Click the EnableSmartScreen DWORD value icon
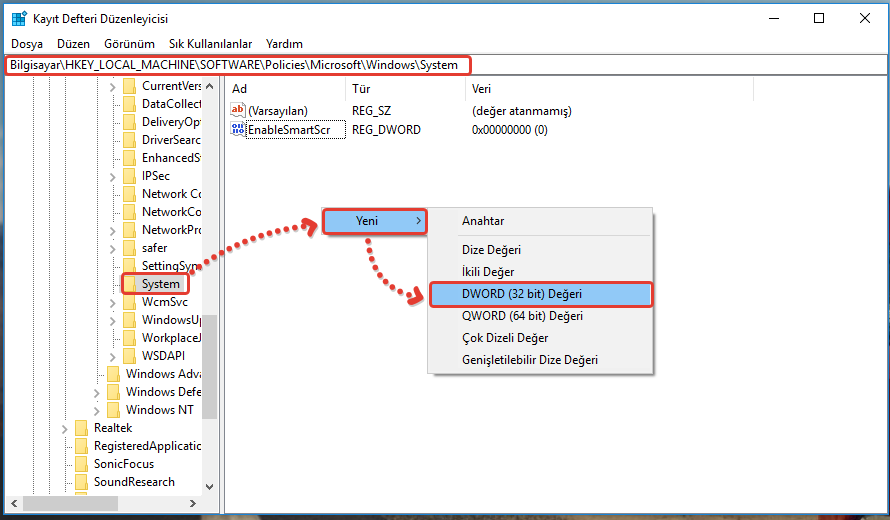Viewport: 890px width, 520px height. [x=238, y=130]
